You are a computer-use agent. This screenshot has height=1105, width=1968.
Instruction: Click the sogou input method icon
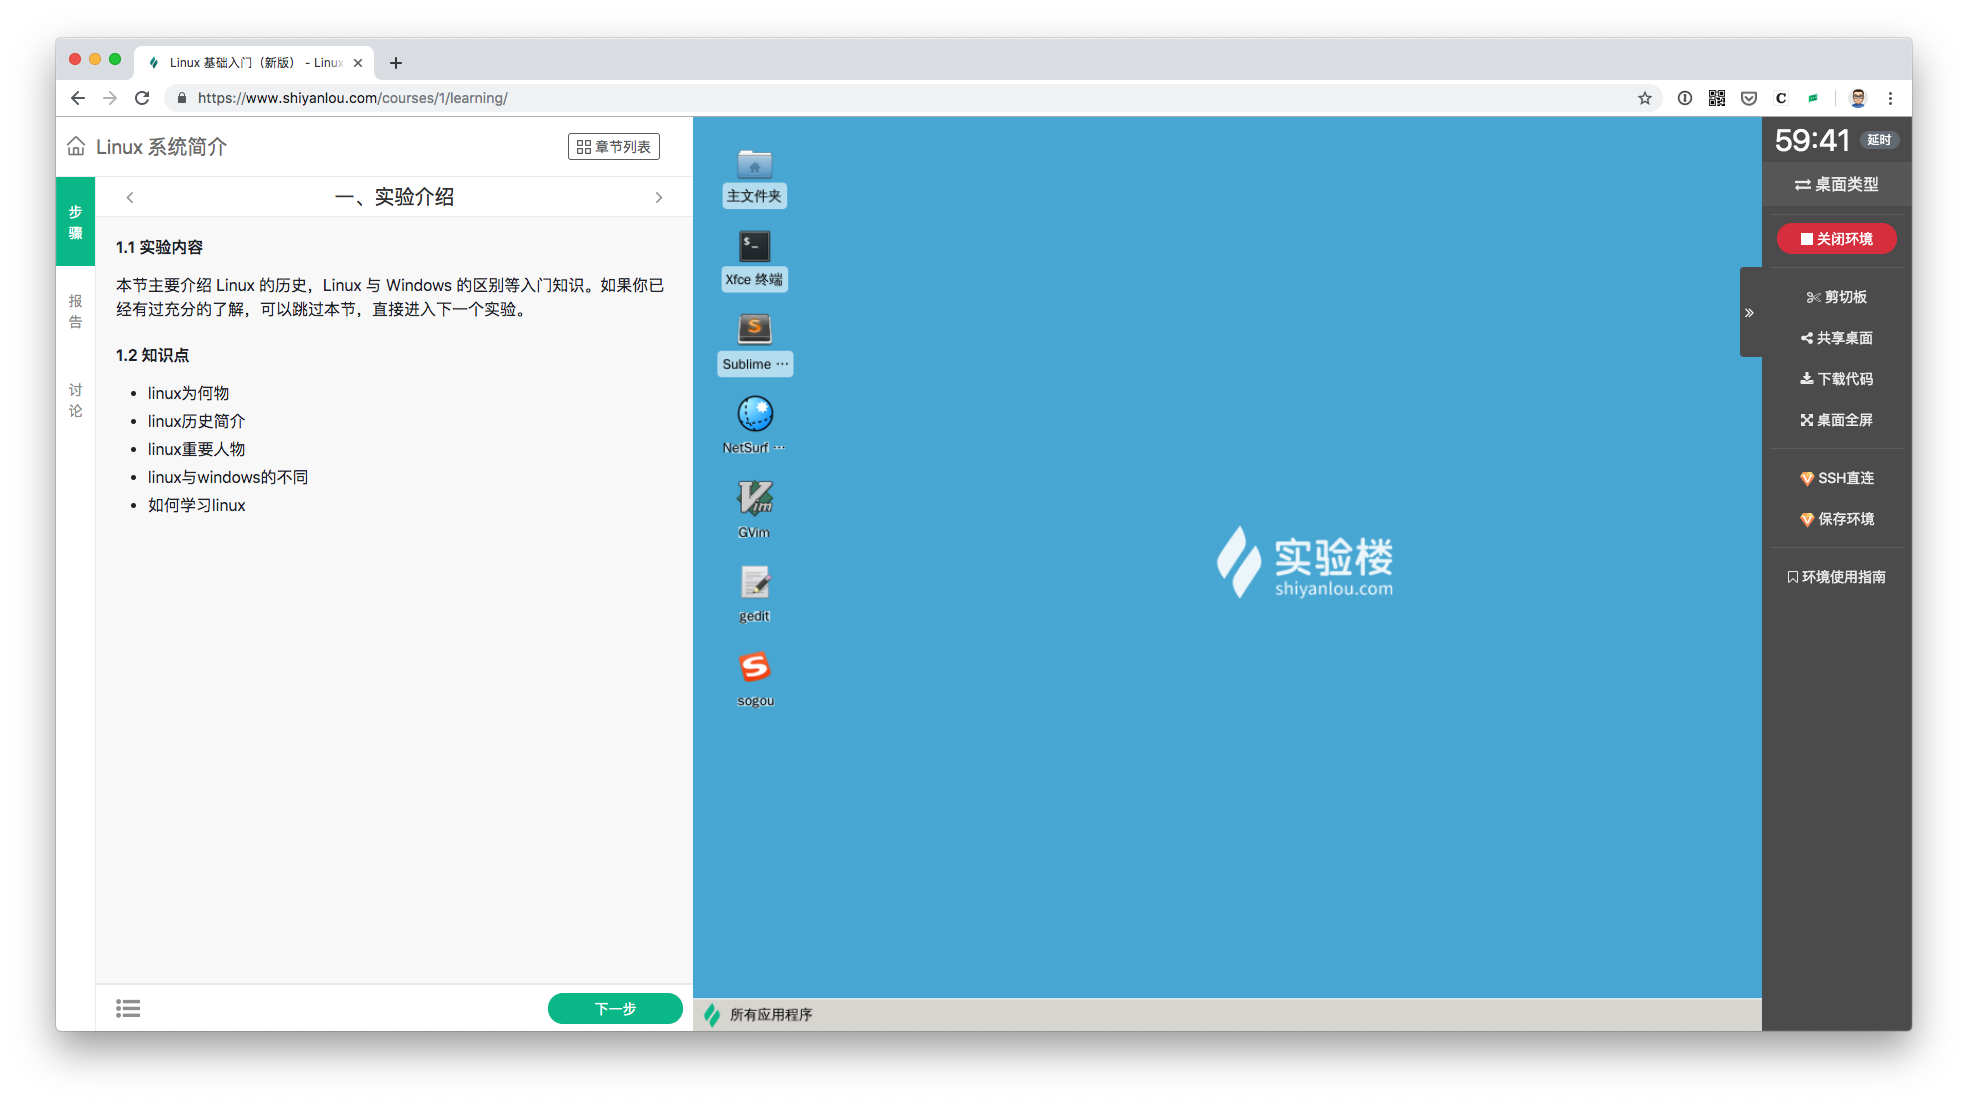pos(754,667)
